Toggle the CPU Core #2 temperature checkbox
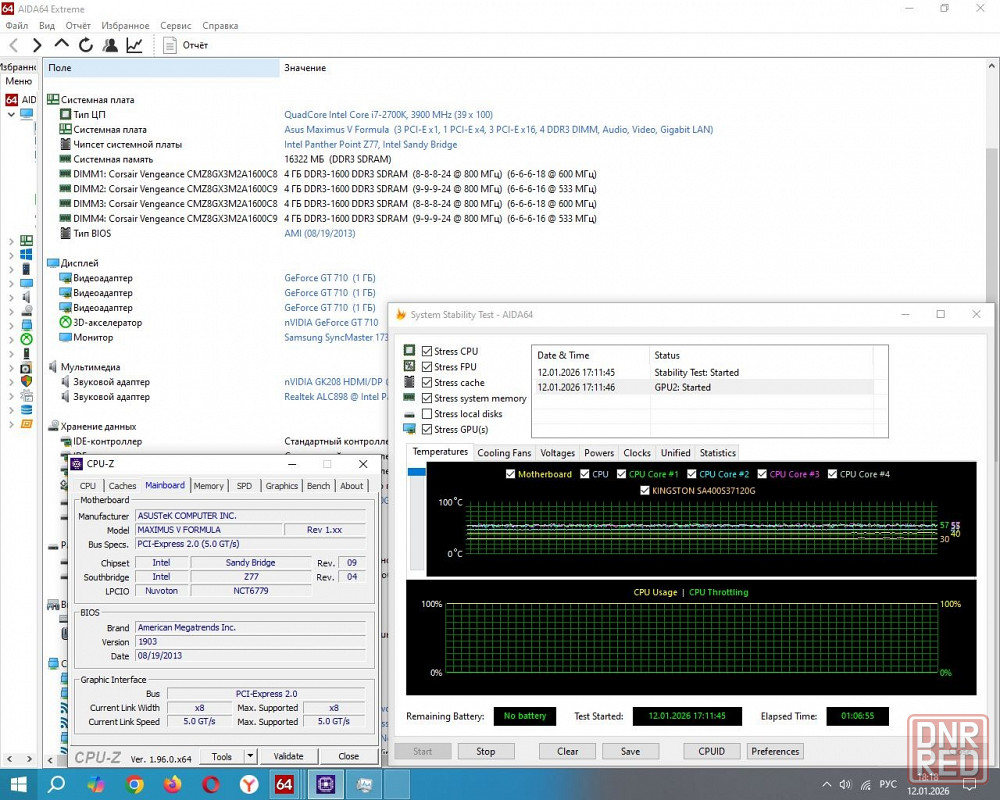1000x800 pixels. (691, 474)
